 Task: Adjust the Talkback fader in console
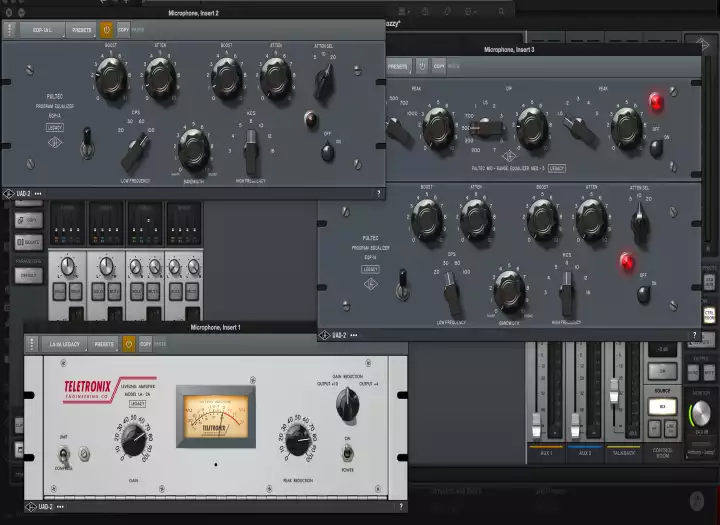[x=614, y=390]
